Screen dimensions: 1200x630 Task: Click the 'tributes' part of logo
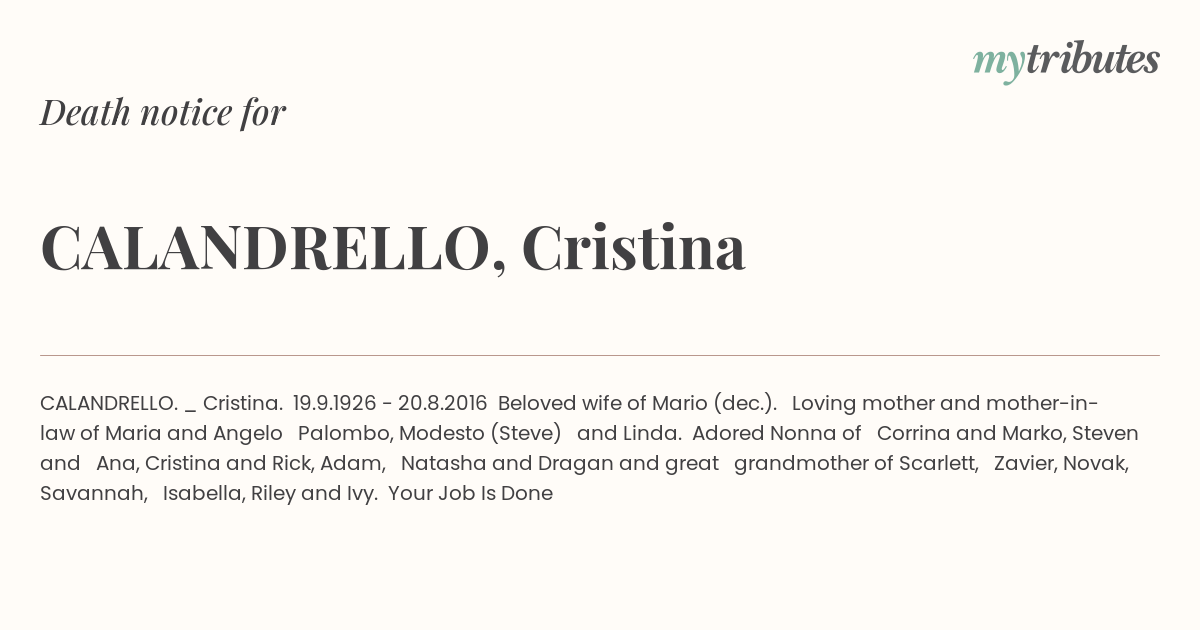click(1092, 60)
